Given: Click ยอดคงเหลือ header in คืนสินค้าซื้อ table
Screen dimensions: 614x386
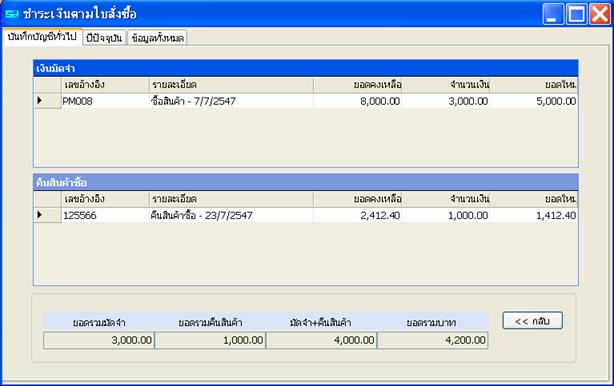Looking at the screenshot, I should [358, 199].
